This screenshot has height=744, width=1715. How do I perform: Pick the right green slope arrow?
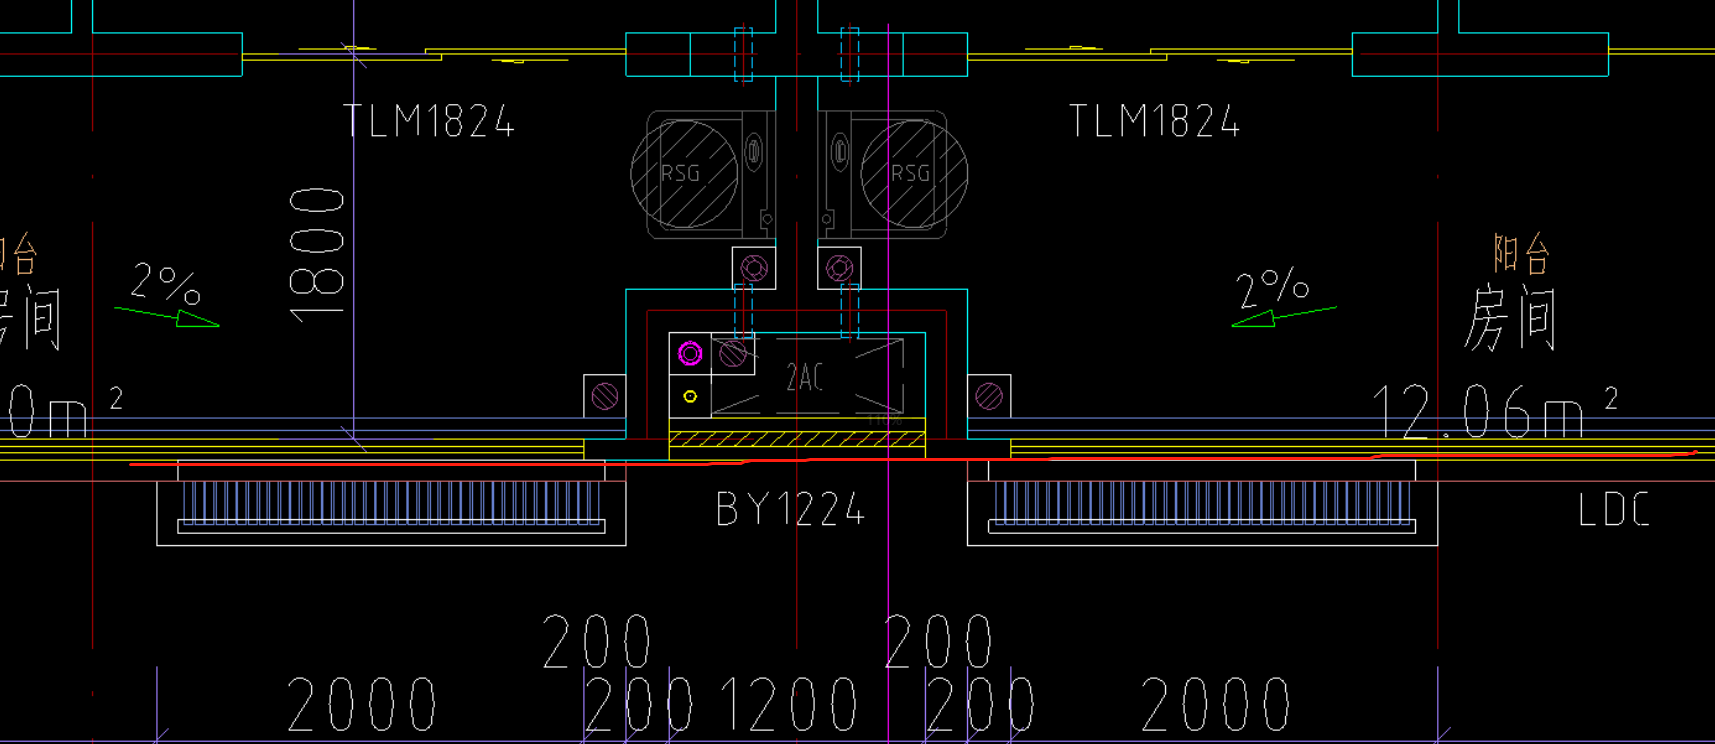[1284, 317]
